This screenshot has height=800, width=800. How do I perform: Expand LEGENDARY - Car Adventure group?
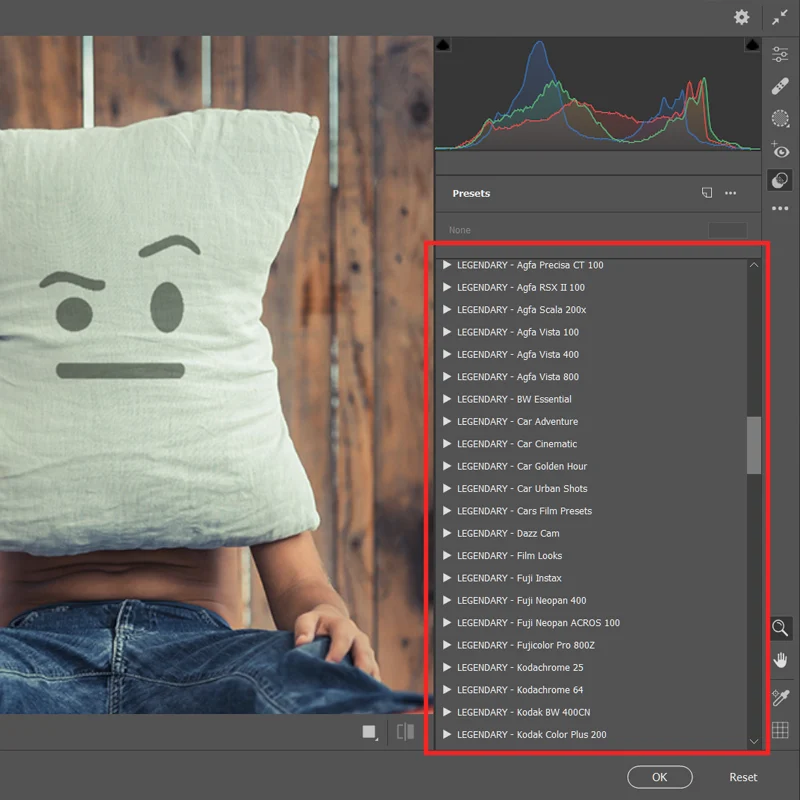(x=447, y=421)
